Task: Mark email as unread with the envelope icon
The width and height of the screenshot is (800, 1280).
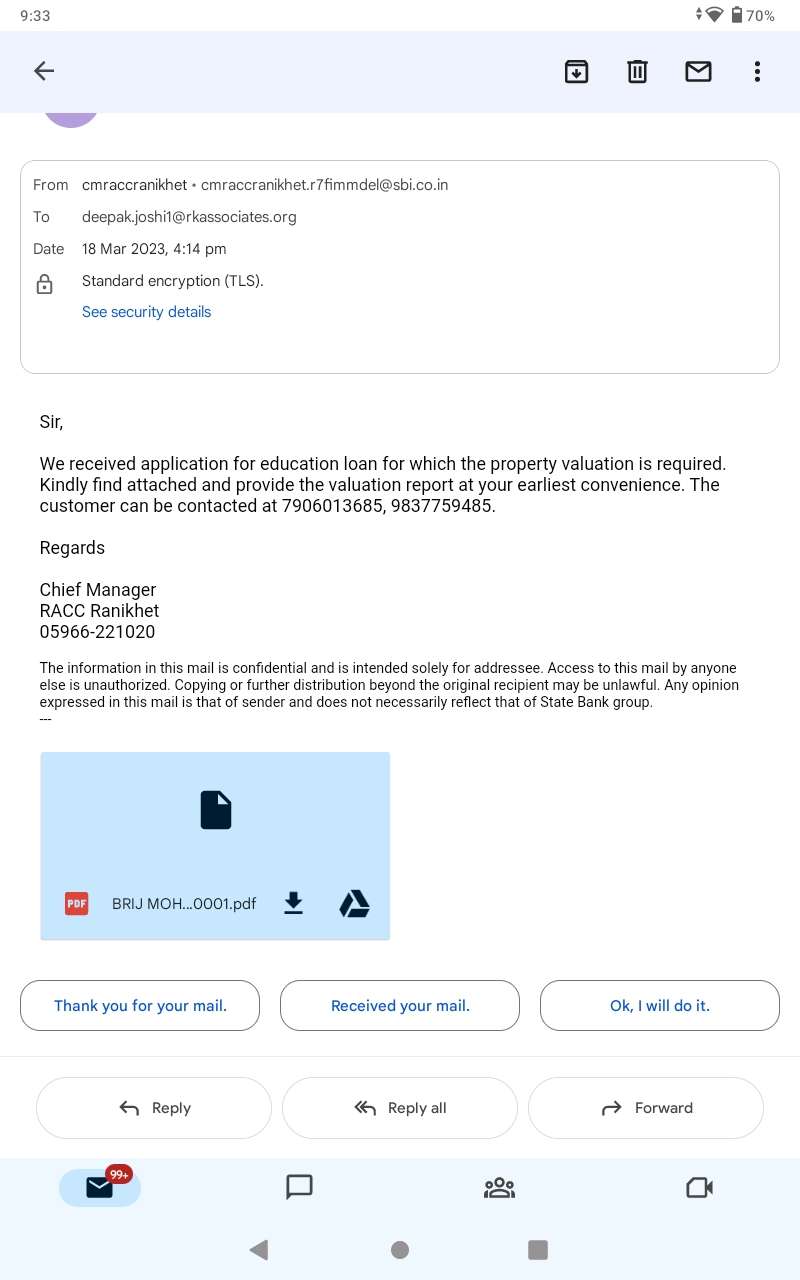Action: point(698,71)
